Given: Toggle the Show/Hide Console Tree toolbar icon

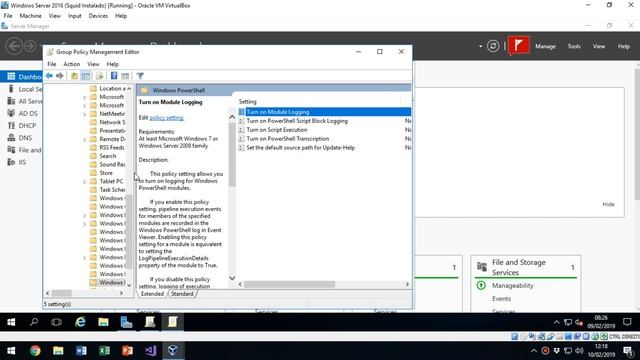Looking at the screenshot, I should pyautogui.click(x=86, y=76).
